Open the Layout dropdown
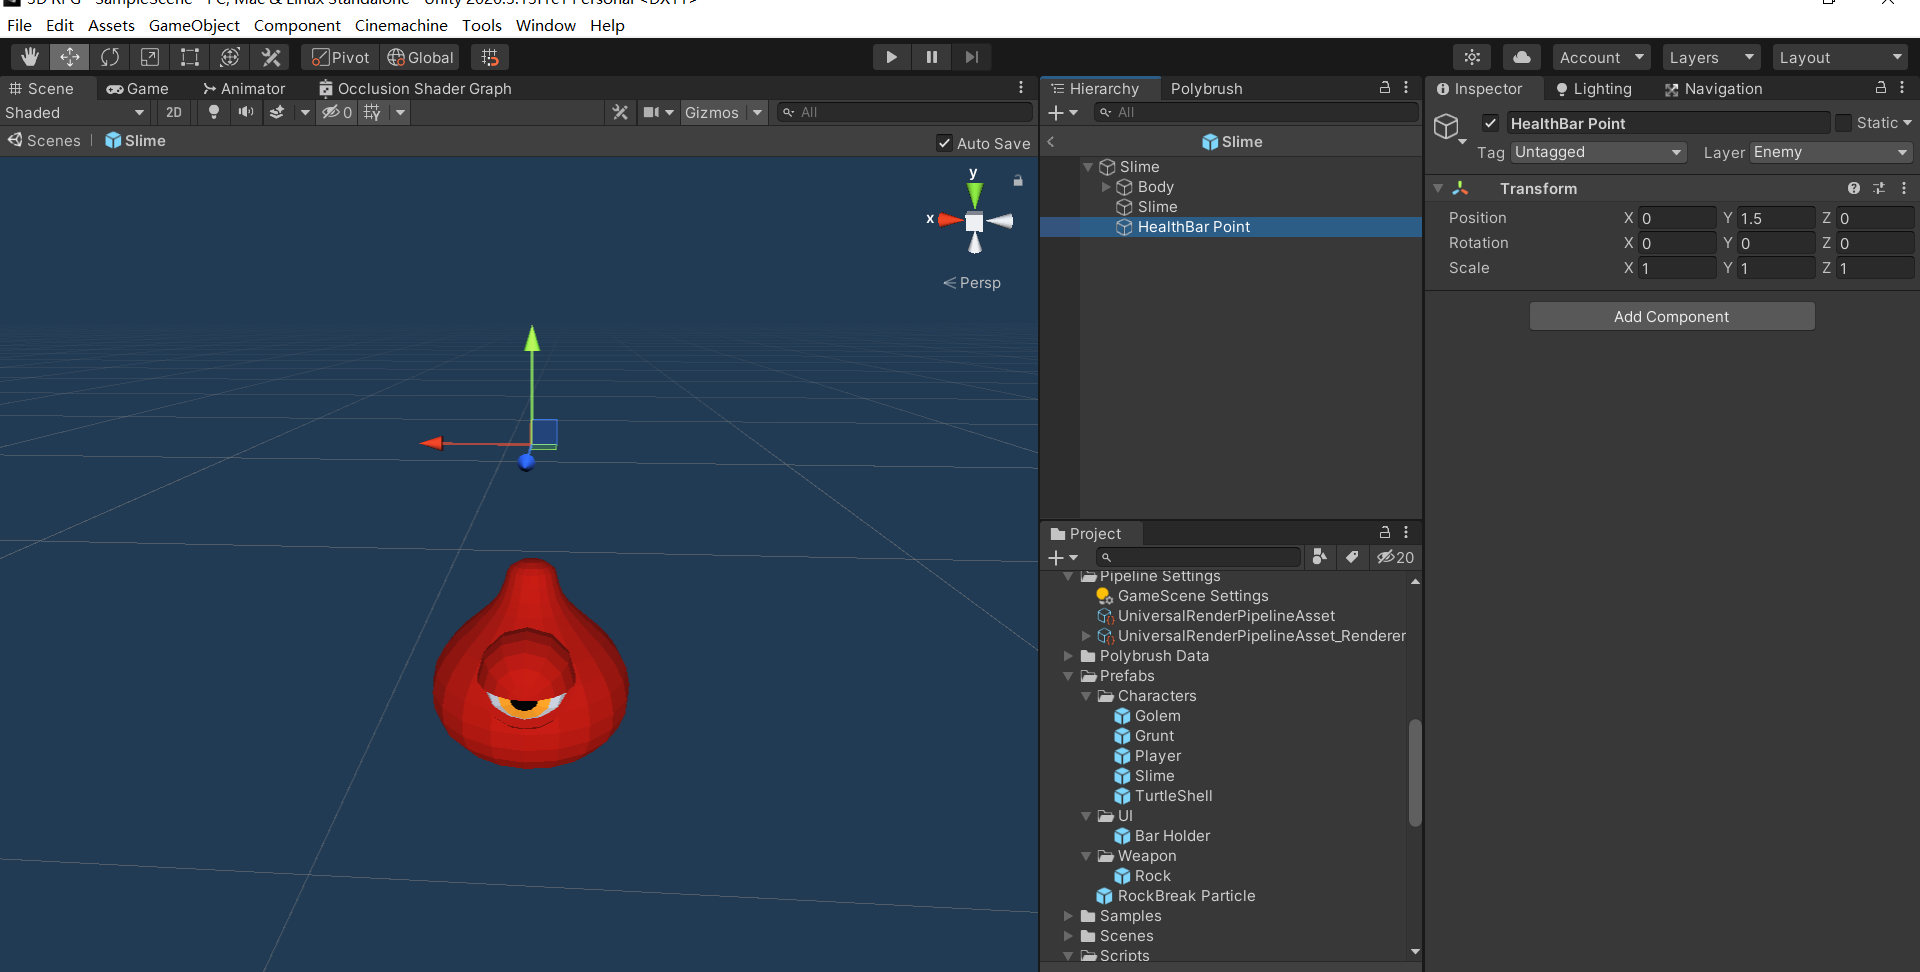This screenshot has width=1920, height=972. click(x=1840, y=57)
